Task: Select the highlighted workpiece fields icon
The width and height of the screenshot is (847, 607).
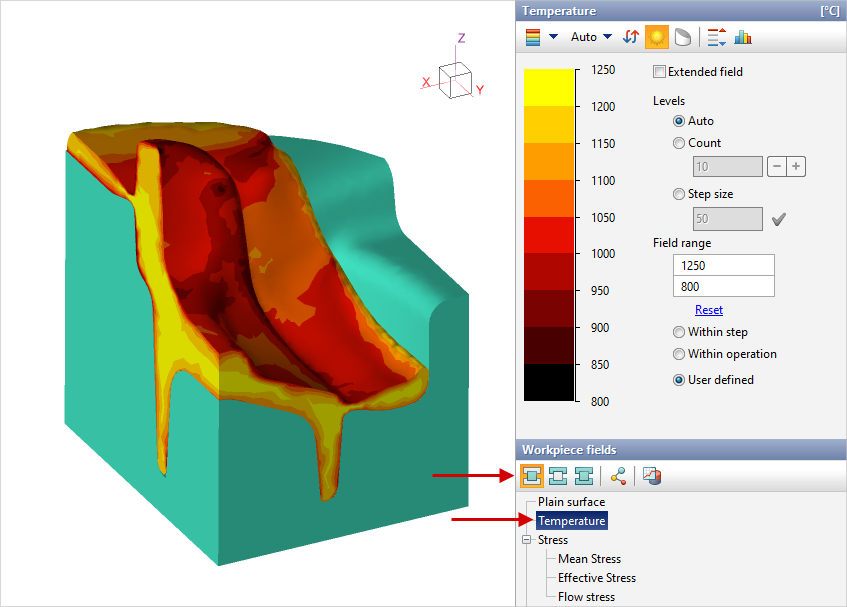Action: (x=533, y=476)
